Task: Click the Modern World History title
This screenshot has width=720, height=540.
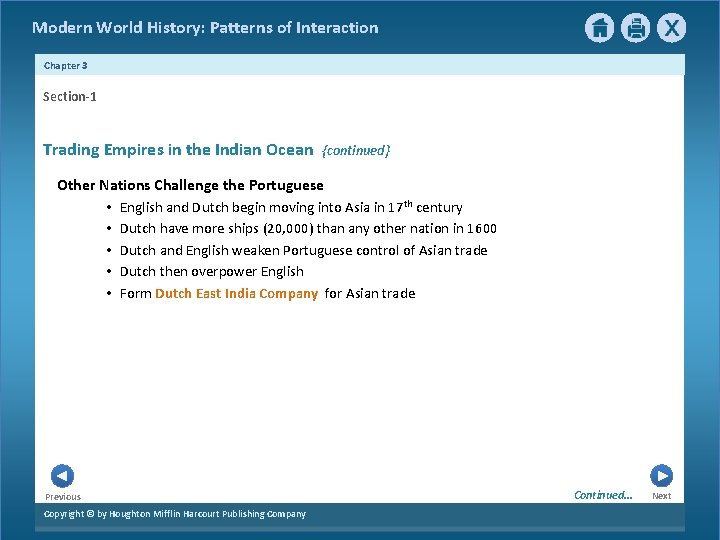Action: pyautogui.click(x=205, y=28)
